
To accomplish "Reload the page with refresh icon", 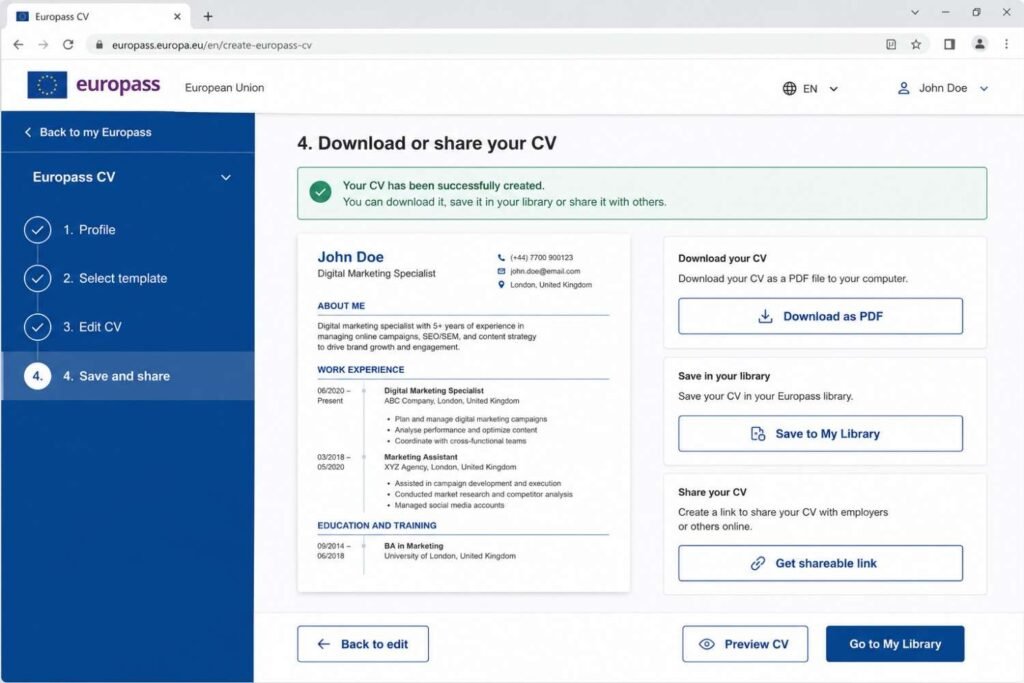I will (68, 44).
